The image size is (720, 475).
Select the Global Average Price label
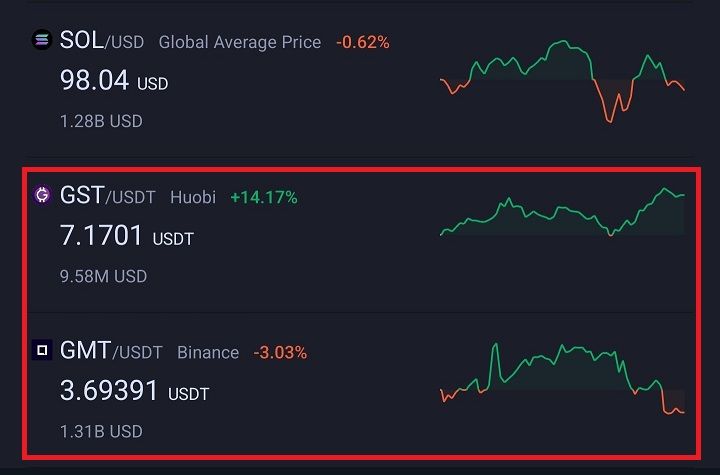(x=240, y=42)
